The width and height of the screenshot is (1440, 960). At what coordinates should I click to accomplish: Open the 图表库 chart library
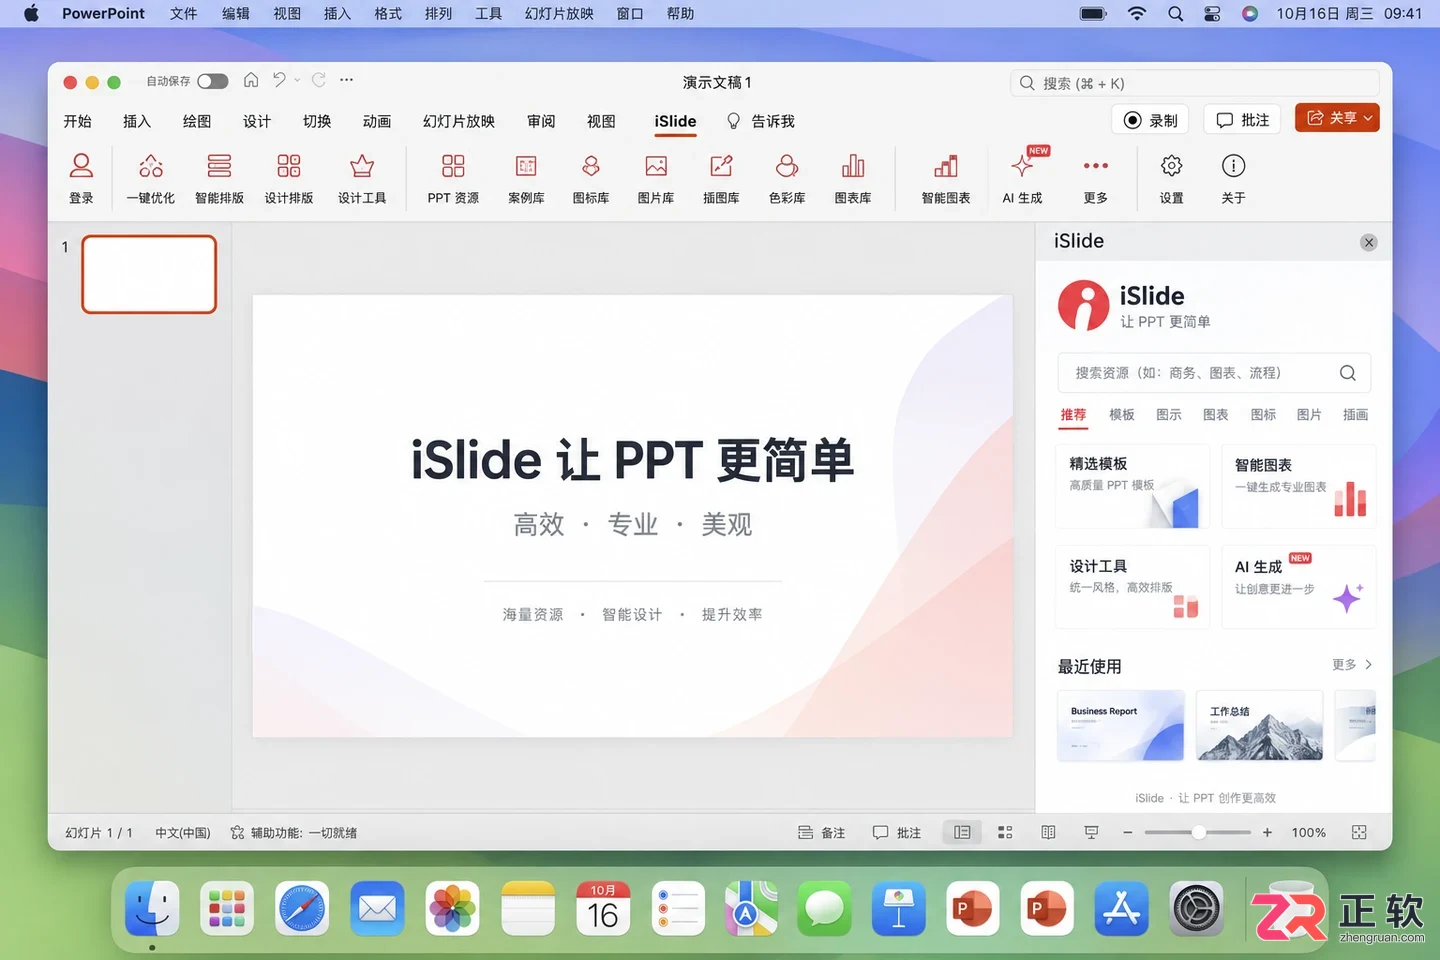(x=853, y=177)
